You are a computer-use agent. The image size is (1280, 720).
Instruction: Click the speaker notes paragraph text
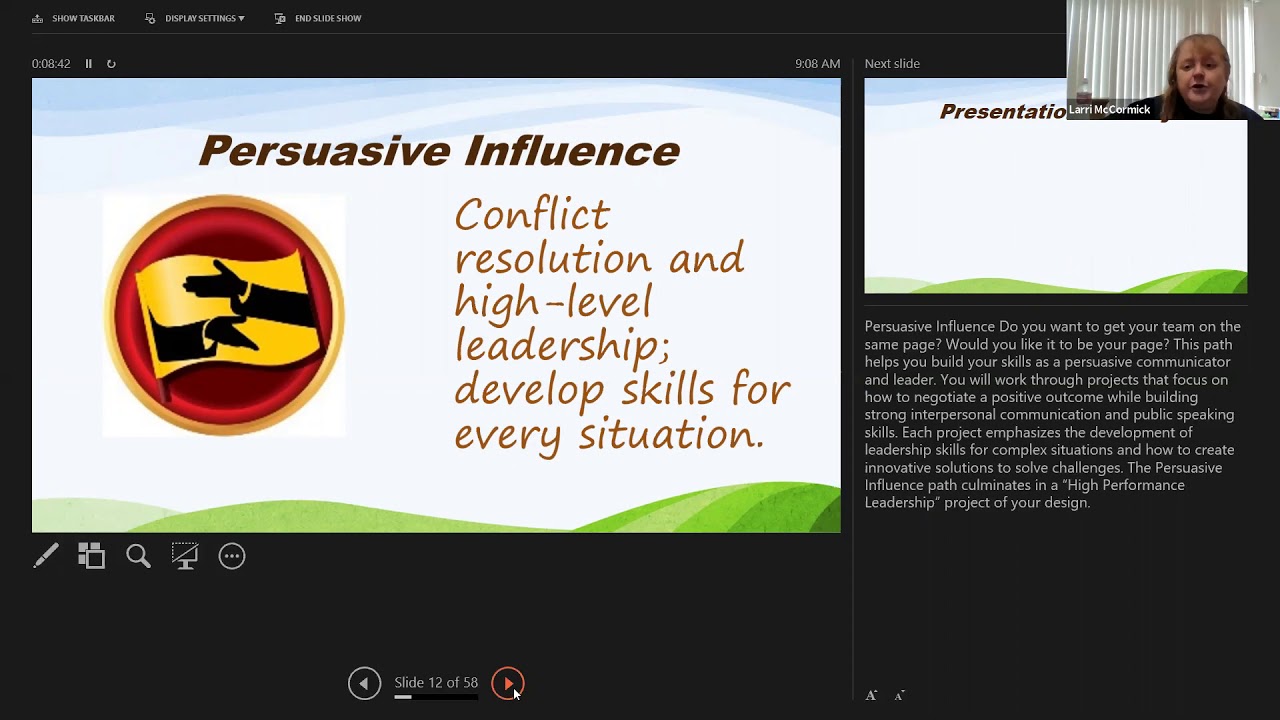[x=1052, y=414]
